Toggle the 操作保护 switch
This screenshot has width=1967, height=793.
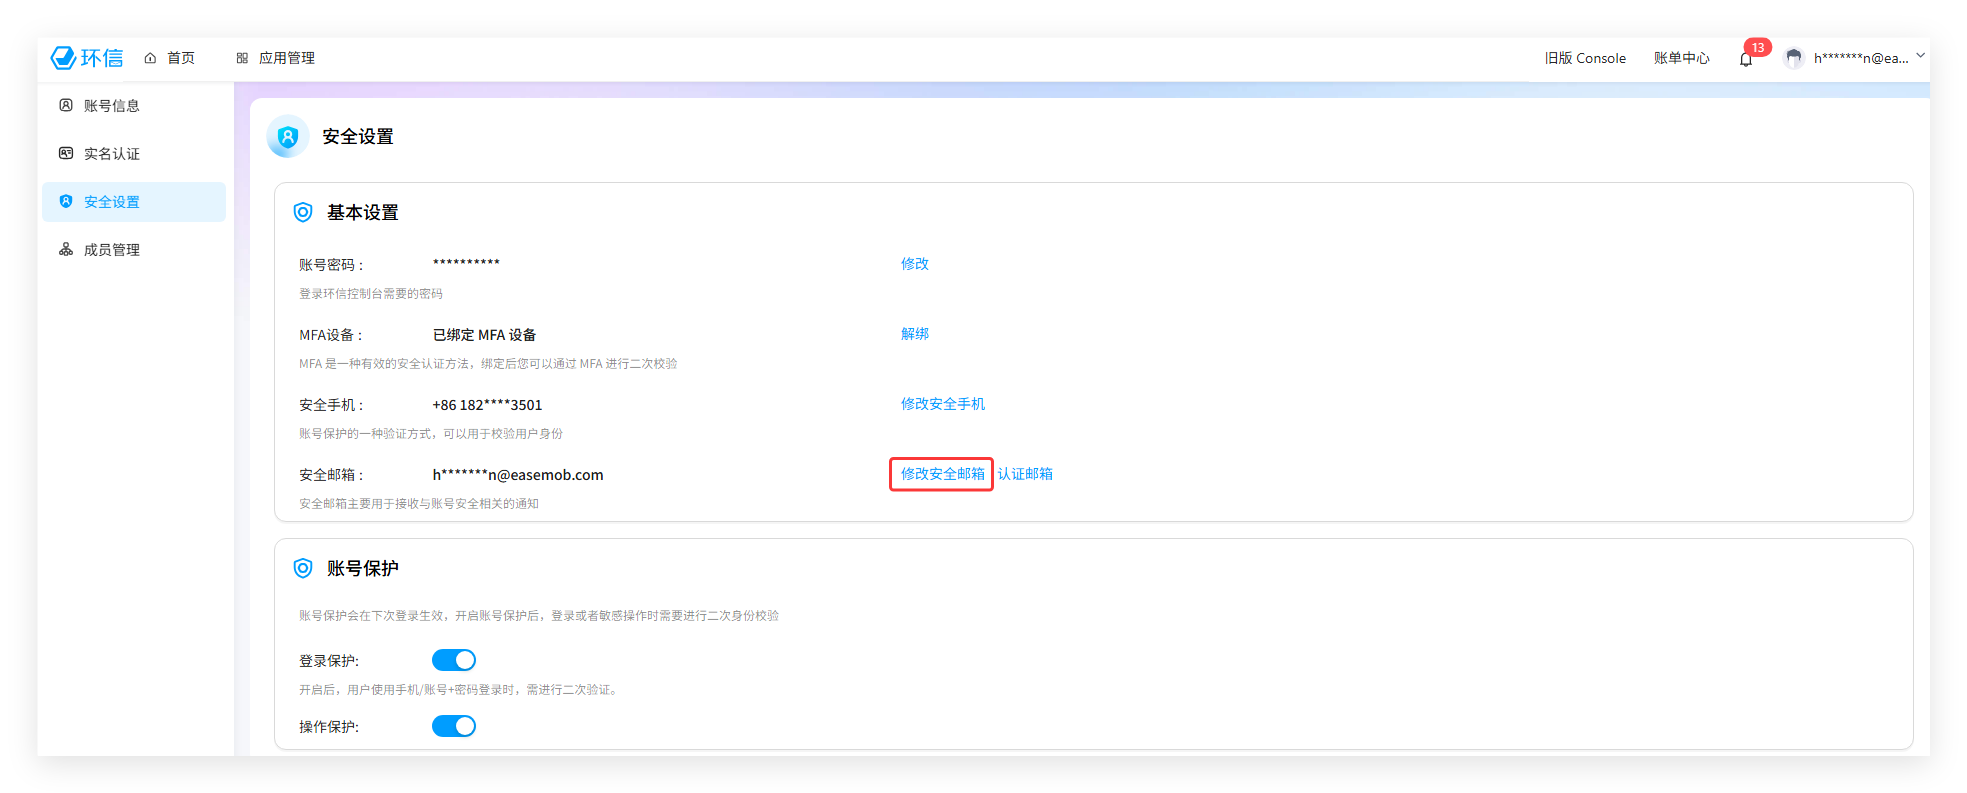coord(454,726)
